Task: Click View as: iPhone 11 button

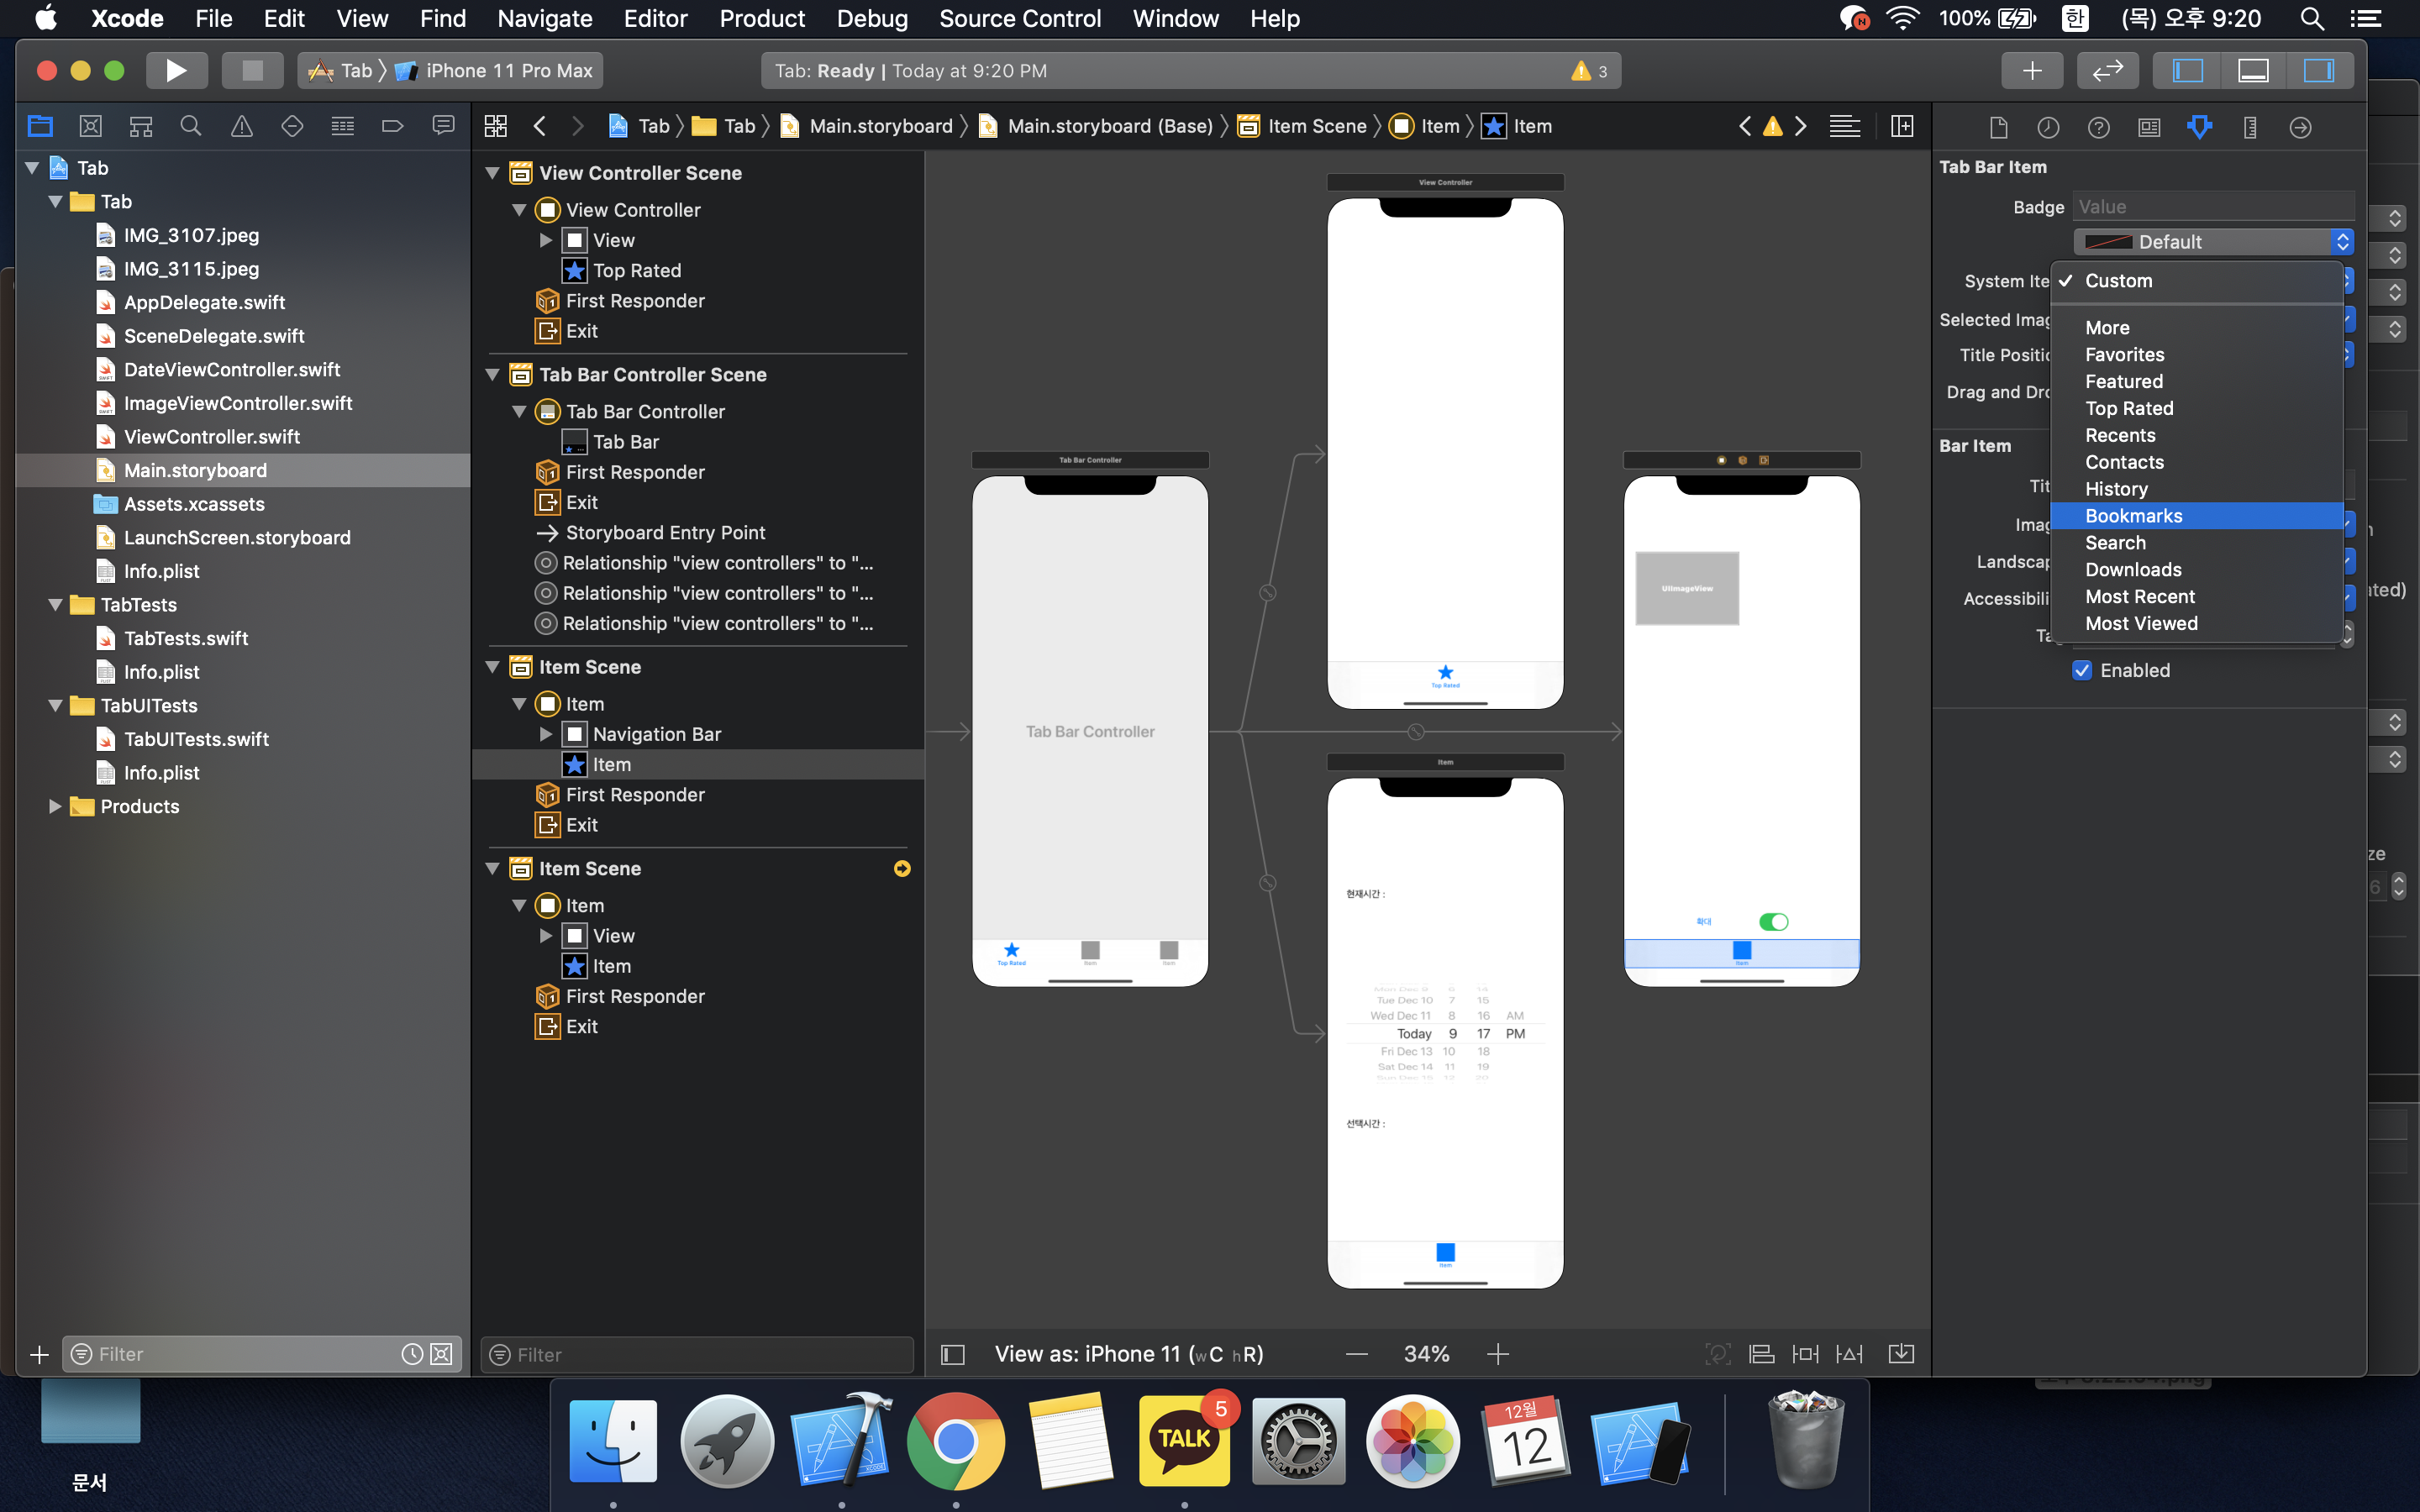Action: click(x=1128, y=1354)
